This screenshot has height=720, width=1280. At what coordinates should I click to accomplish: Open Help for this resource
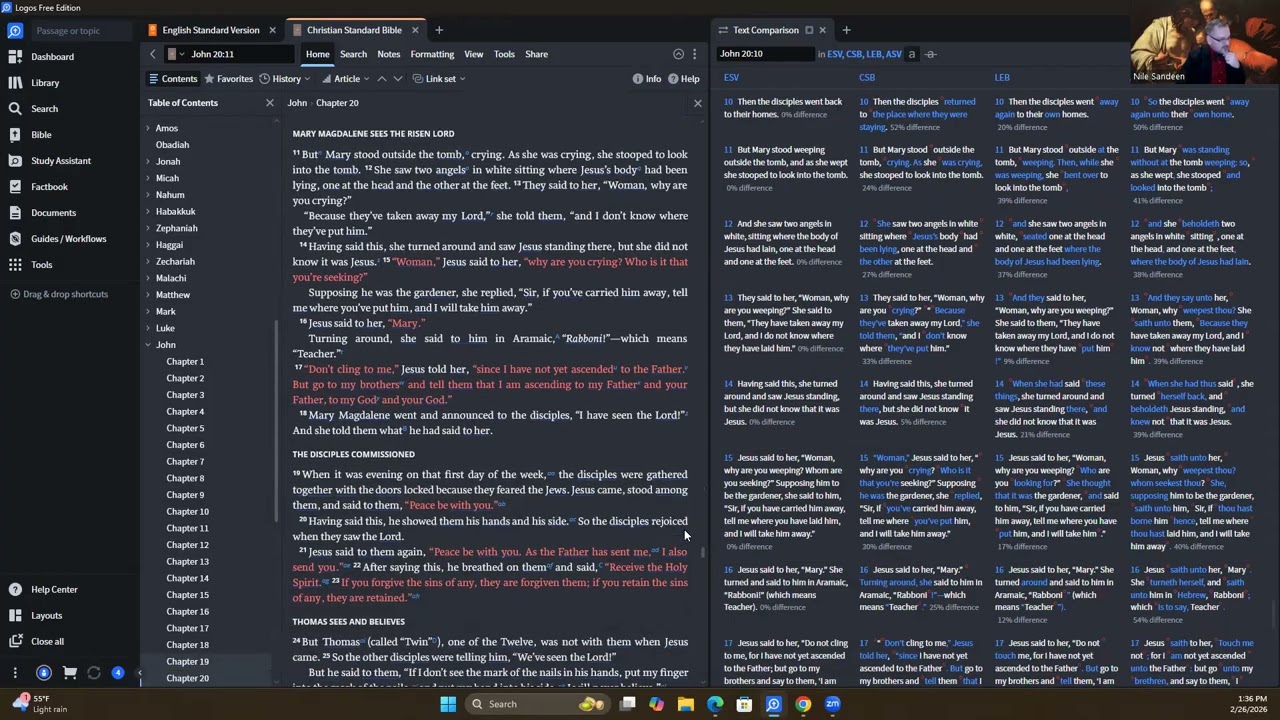pos(683,79)
